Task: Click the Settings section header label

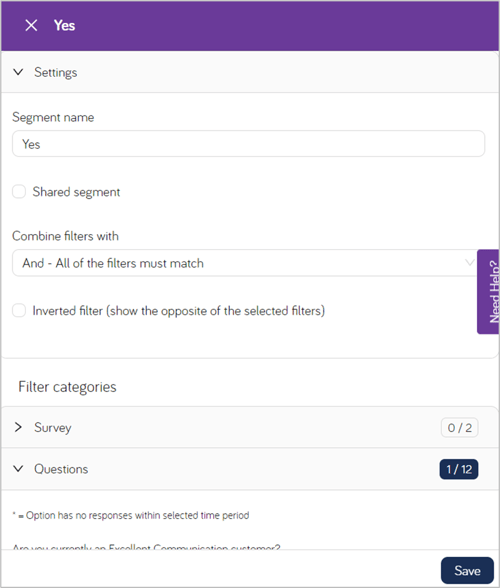Action: (x=56, y=72)
